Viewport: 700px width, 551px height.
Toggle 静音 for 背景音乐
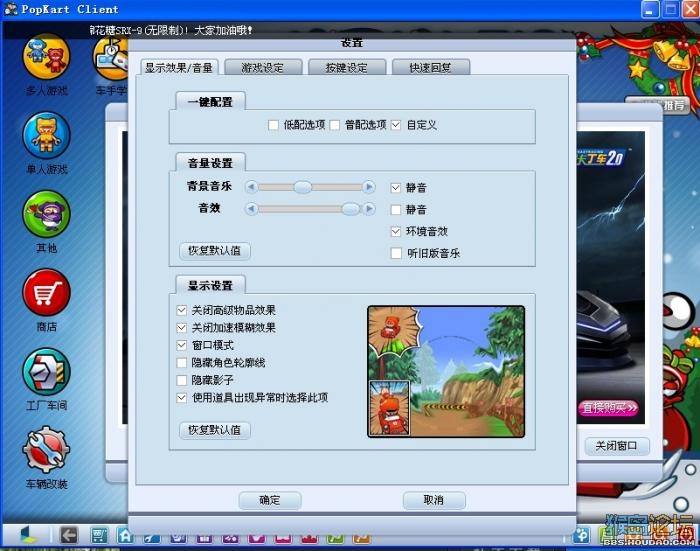click(x=396, y=188)
